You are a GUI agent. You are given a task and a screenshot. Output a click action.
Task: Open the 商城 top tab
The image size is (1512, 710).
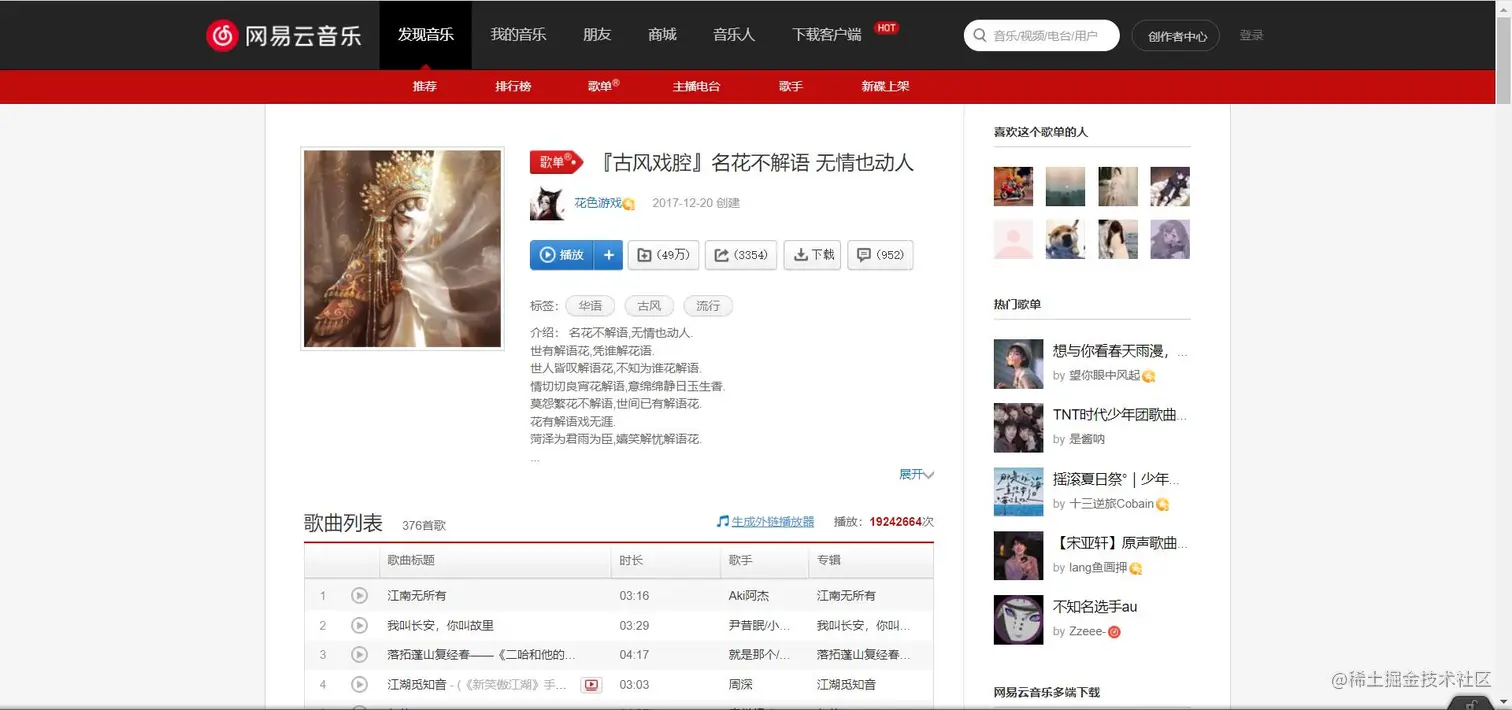tap(662, 34)
